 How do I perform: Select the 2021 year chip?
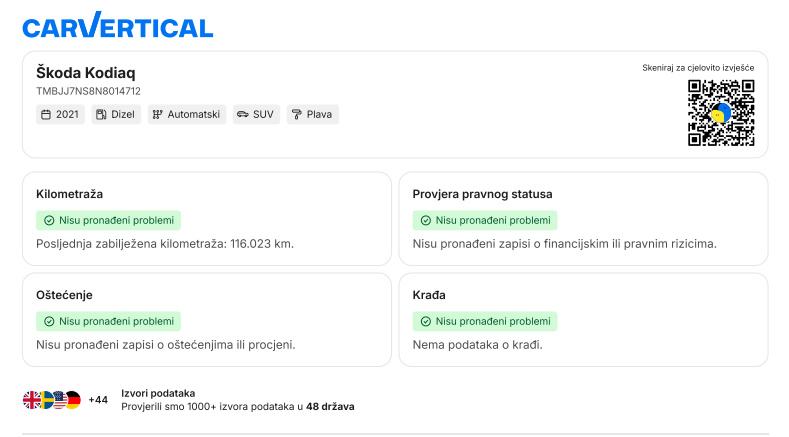point(60,115)
